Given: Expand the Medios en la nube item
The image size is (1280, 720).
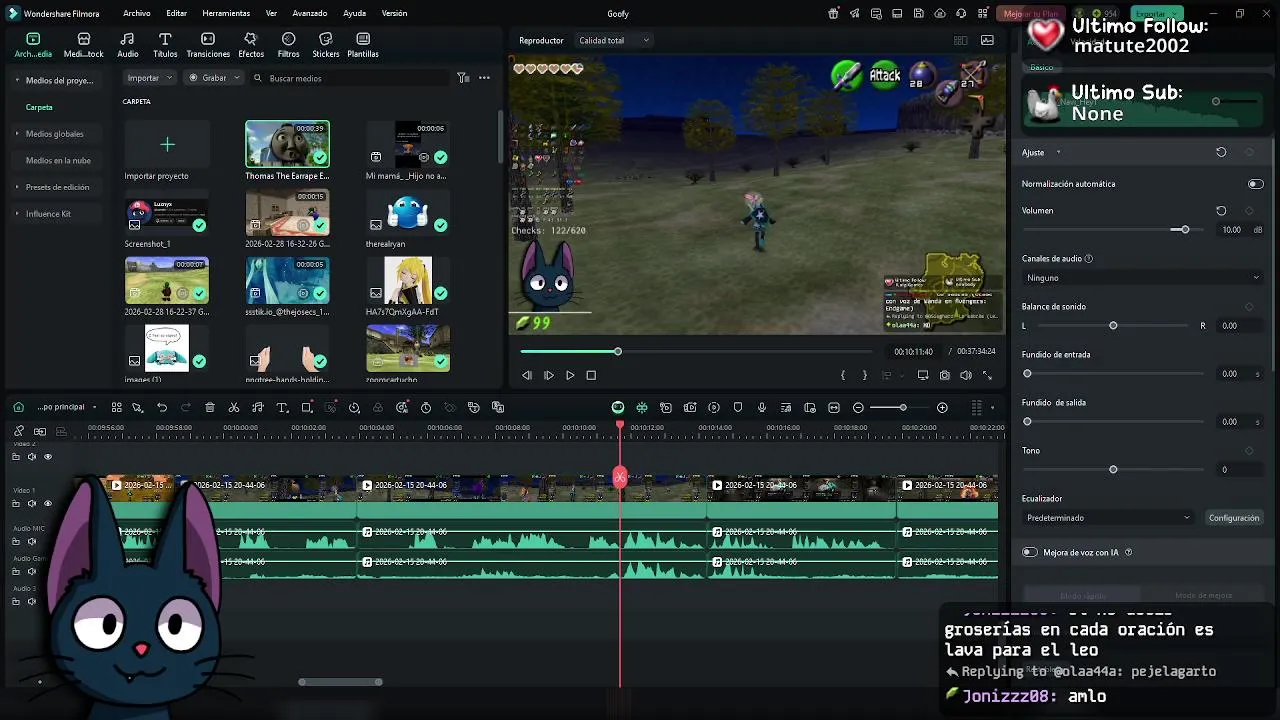Looking at the screenshot, I should coord(58,160).
